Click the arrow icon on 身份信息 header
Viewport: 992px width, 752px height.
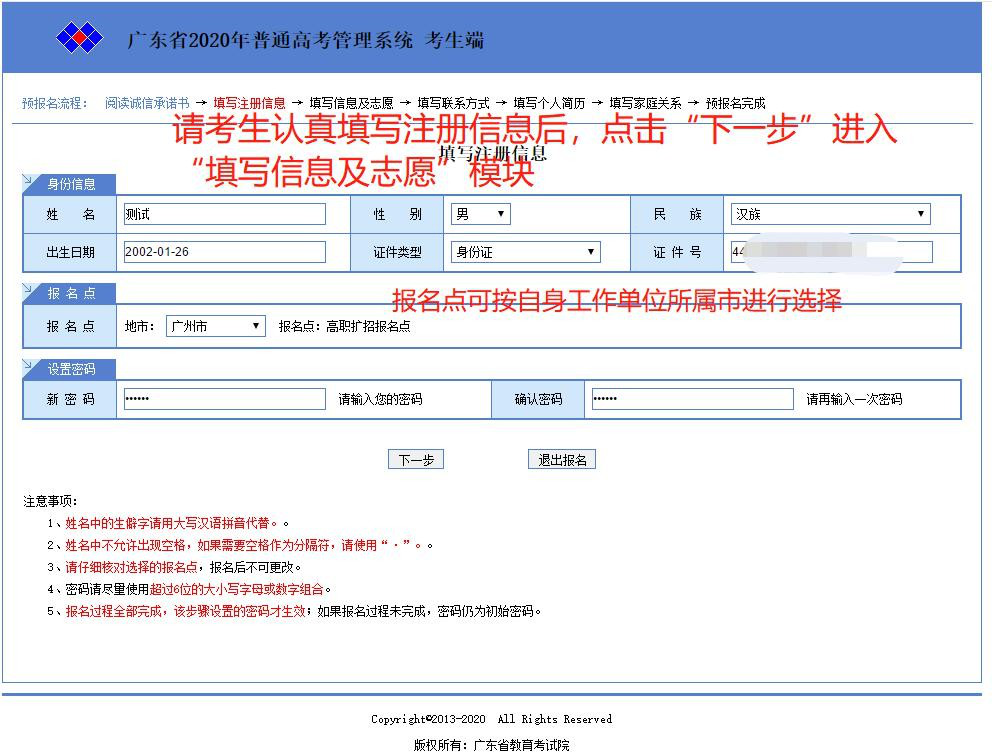tap(28, 181)
